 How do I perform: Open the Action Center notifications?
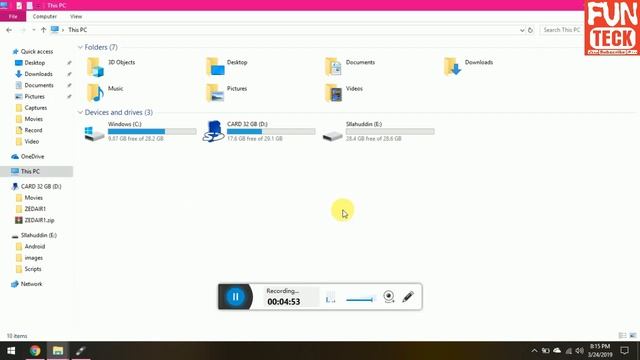click(x=624, y=351)
